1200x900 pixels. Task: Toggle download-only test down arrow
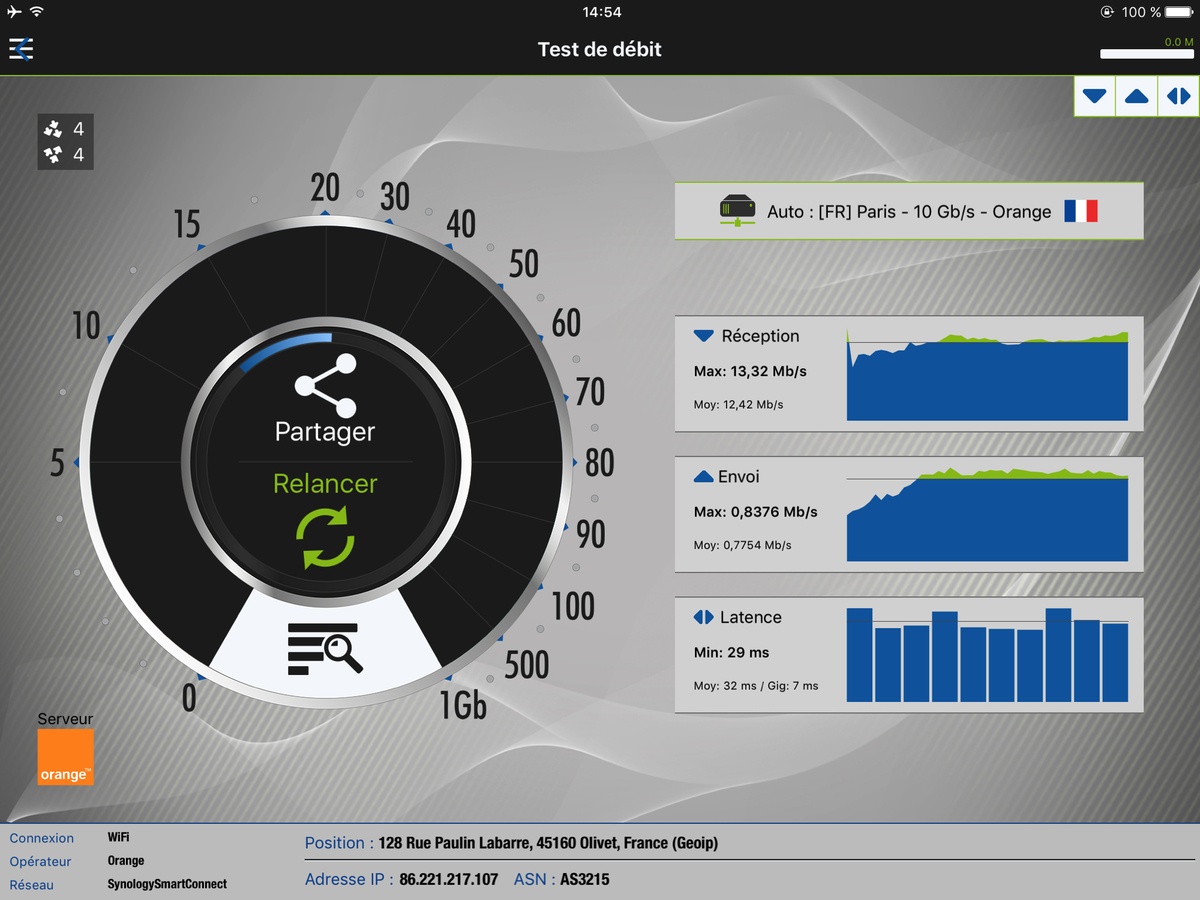tap(1095, 97)
